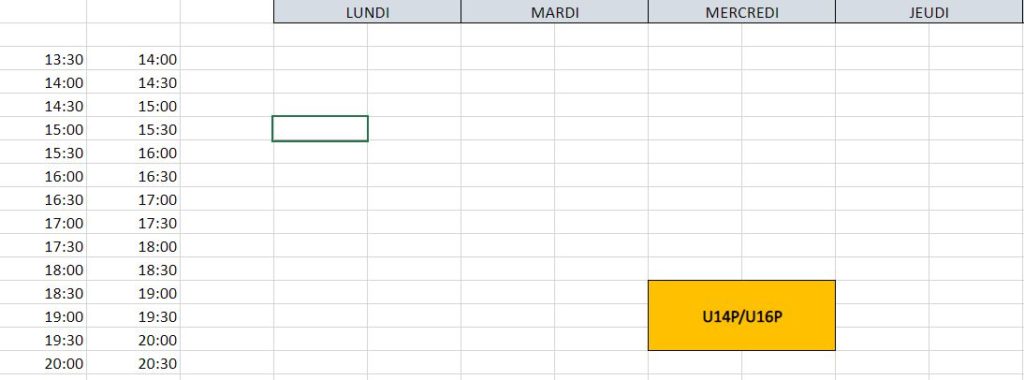Select the 19:30 start time cell
This screenshot has height=380, width=1024.
click(43, 340)
